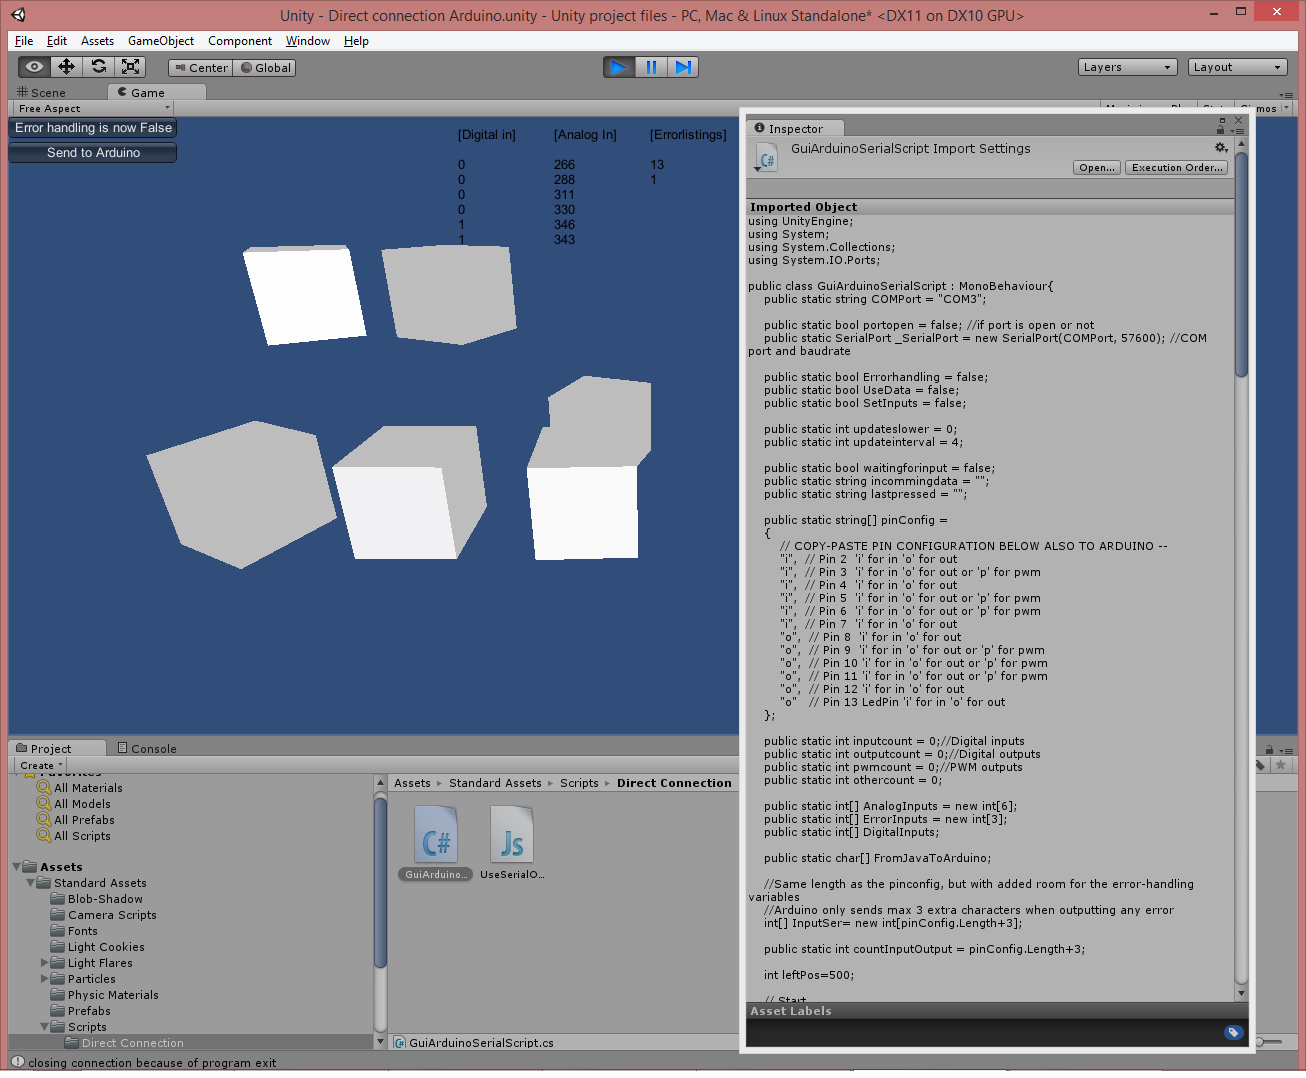Open the Inspector panel context menu icon
This screenshot has height=1078, width=1306.
(x=1237, y=131)
